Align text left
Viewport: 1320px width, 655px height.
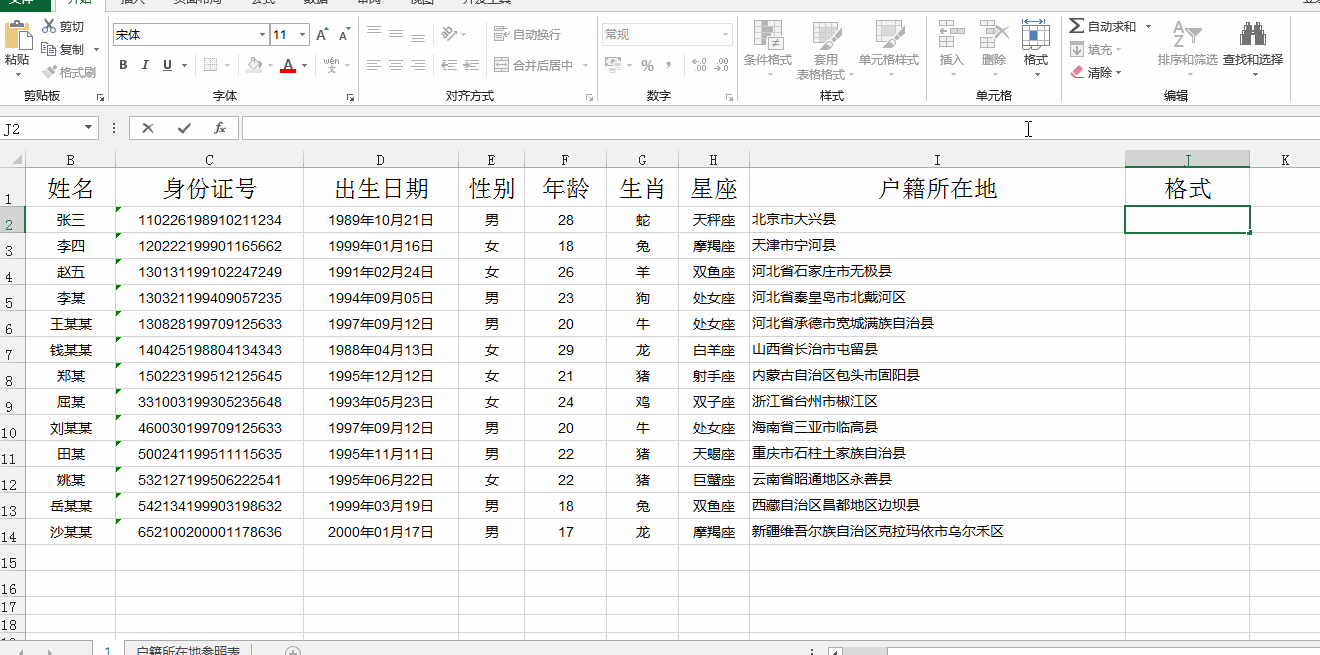tap(374, 65)
